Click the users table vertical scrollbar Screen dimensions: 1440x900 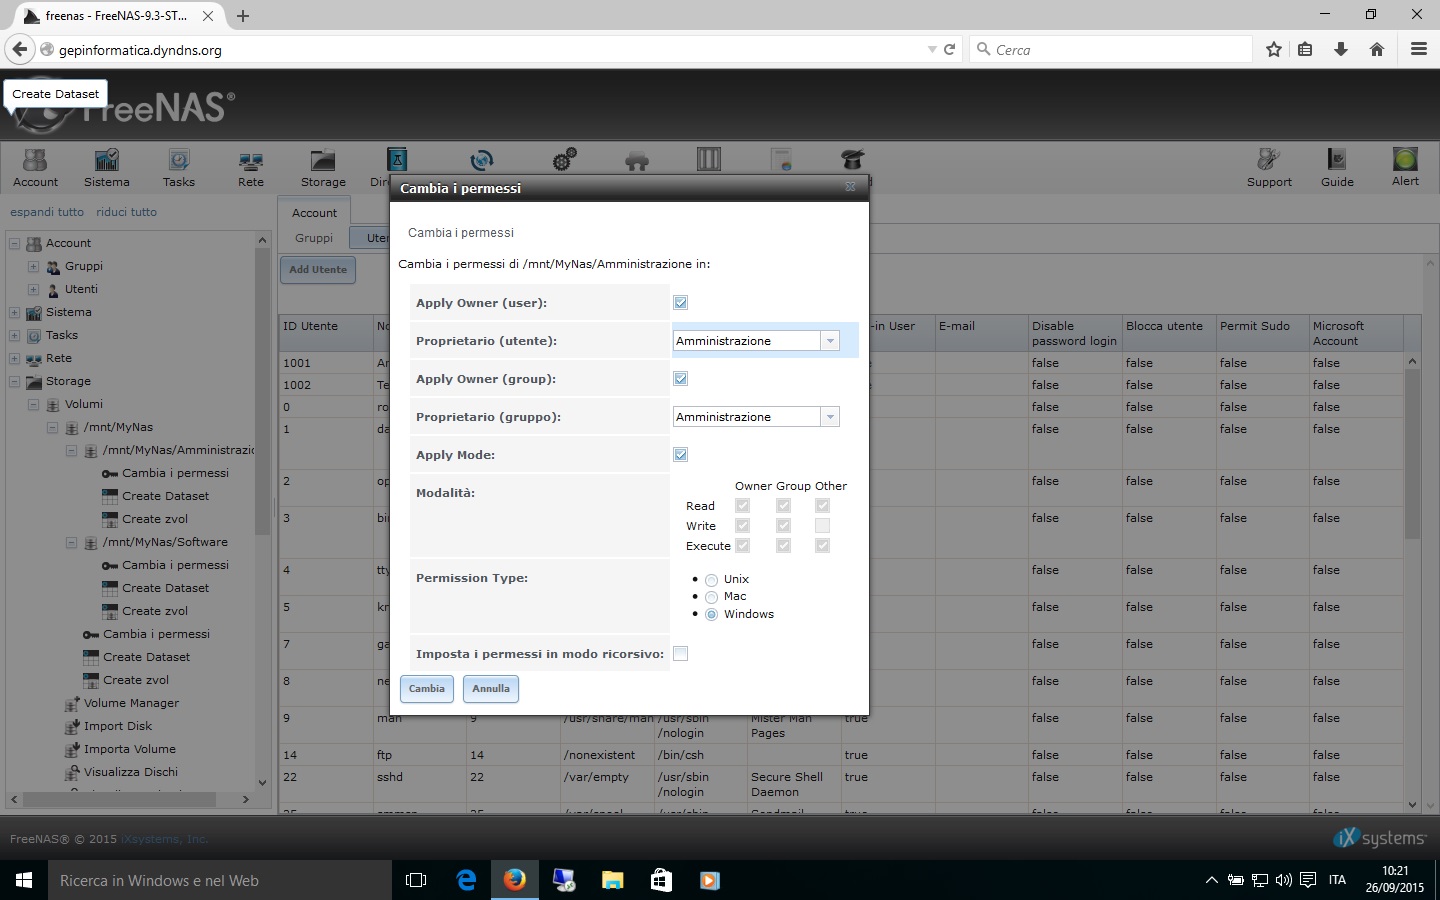tap(1412, 583)
